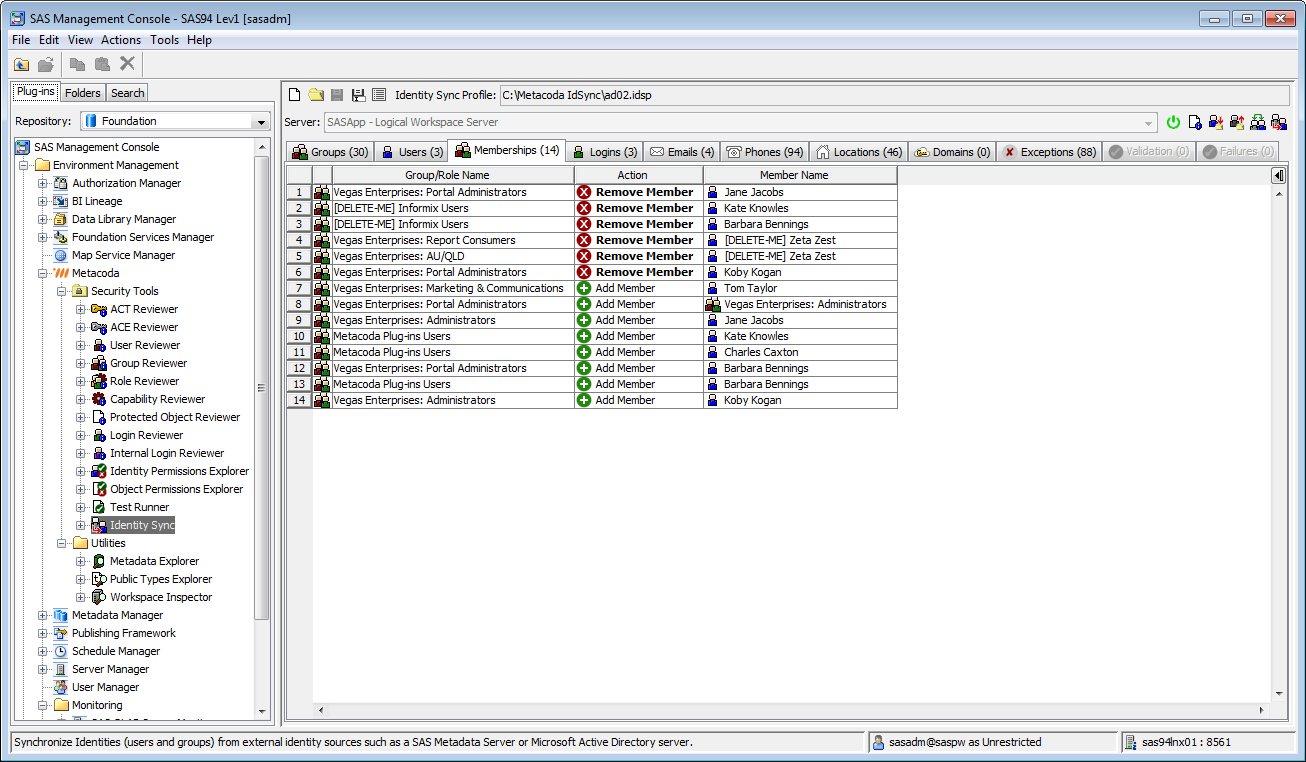Click the collapse side panel arrow icon
Screen dimensions: 1306x762
[1278, 175]
